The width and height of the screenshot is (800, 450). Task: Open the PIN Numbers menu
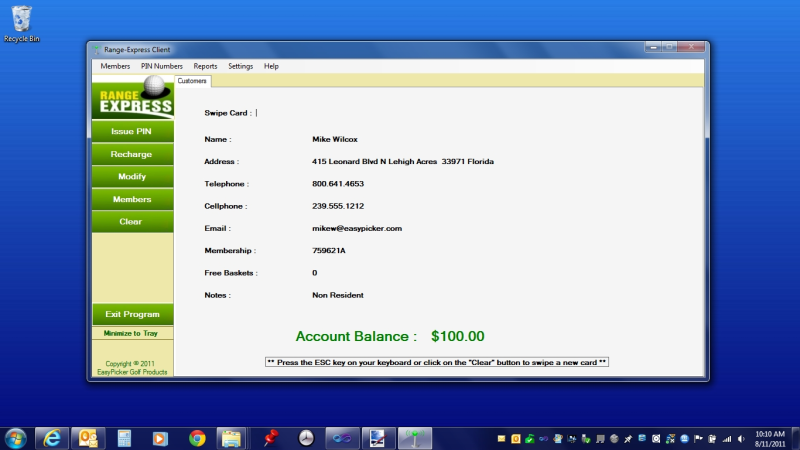(x=161, y=66)
